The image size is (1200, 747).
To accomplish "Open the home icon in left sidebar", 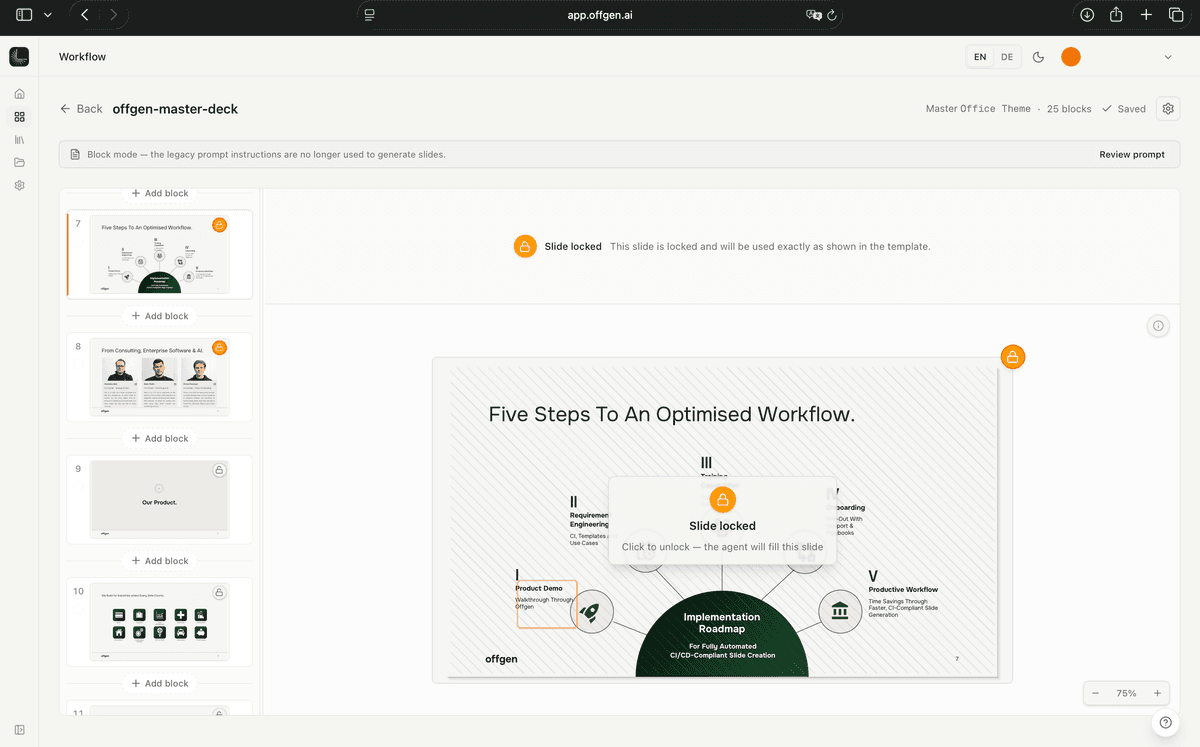I will tap(19, 94).
